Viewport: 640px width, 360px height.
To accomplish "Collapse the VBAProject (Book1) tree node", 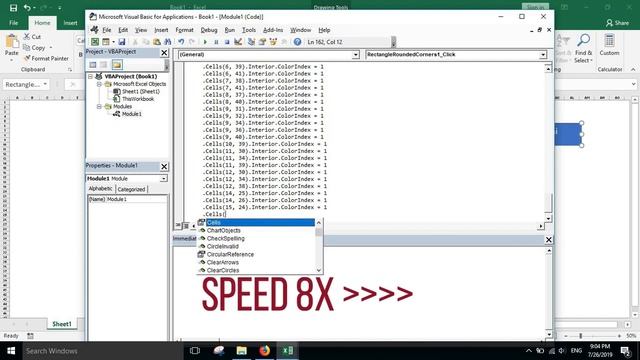I will pyautogui.click(x=91, y=76).
